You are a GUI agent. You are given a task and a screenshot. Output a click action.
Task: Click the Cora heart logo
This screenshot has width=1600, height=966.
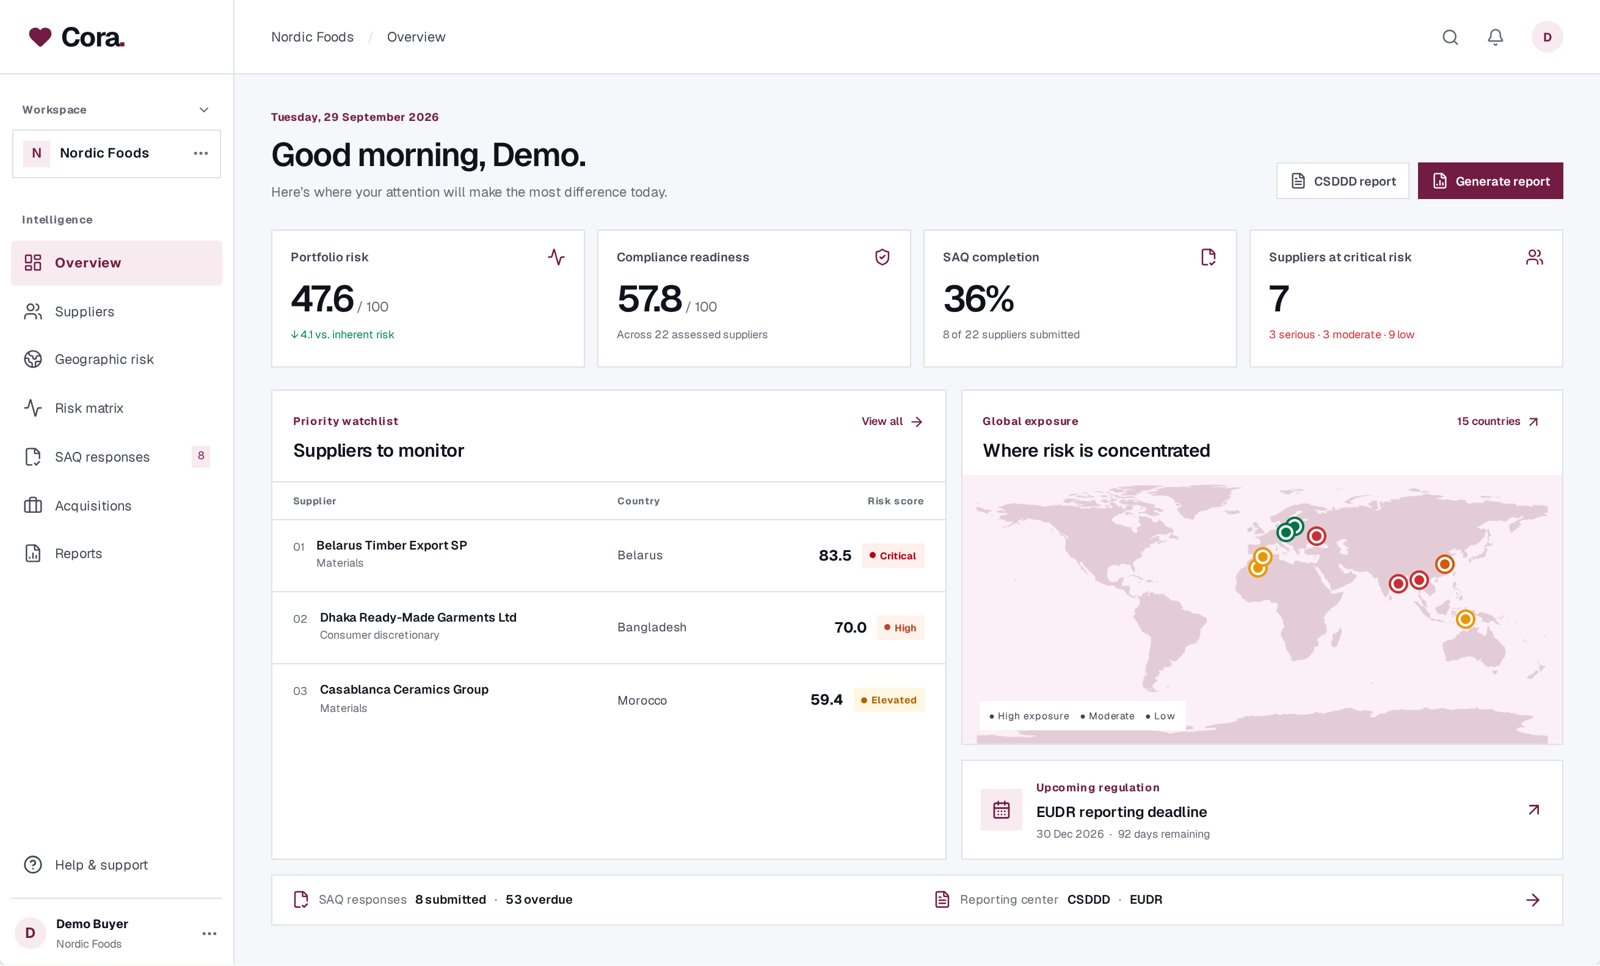[40, 37]
